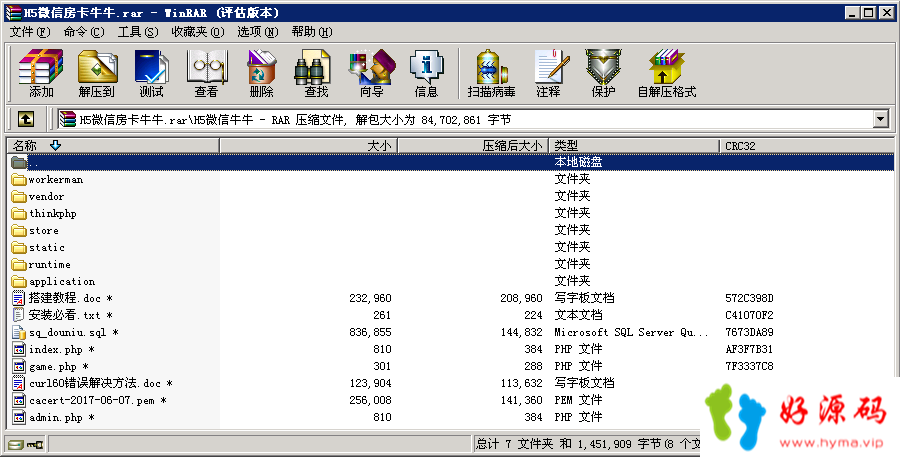Open the 选项(N) menu

click(258, 32)
